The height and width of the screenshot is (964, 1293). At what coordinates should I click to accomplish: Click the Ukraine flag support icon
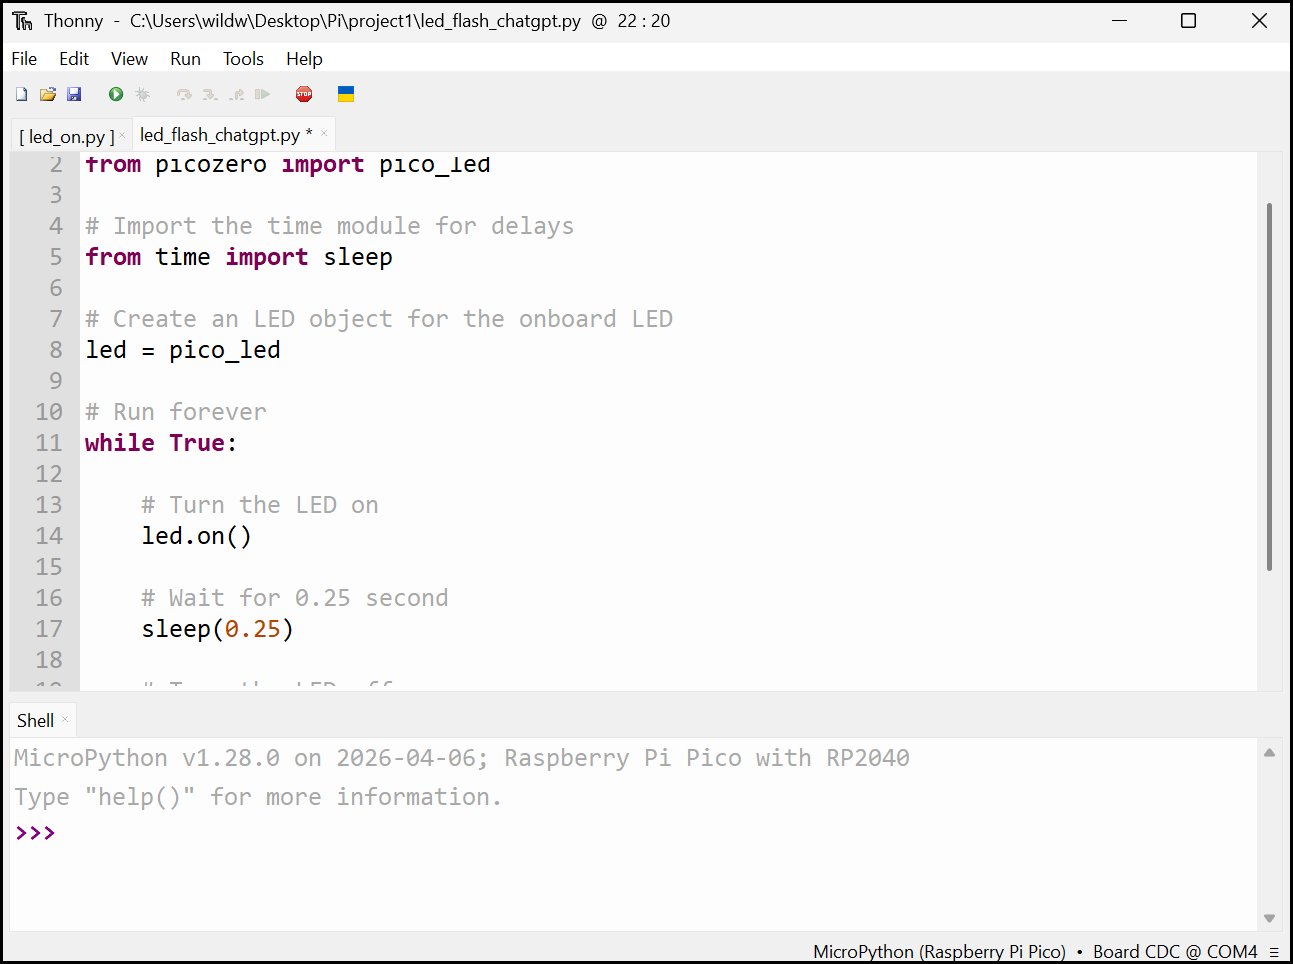346,94
